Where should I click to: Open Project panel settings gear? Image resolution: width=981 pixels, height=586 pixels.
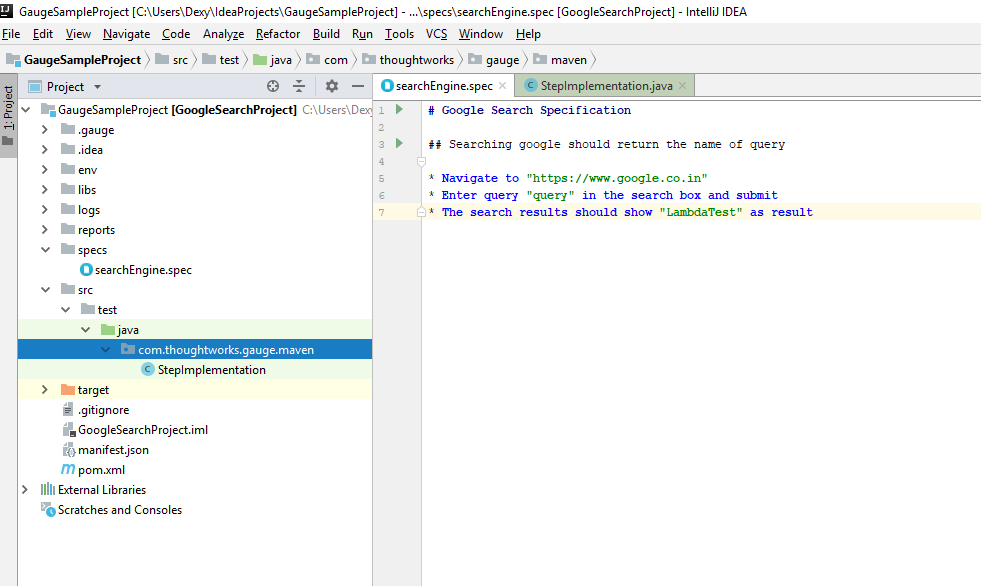(x=332, y=87)
